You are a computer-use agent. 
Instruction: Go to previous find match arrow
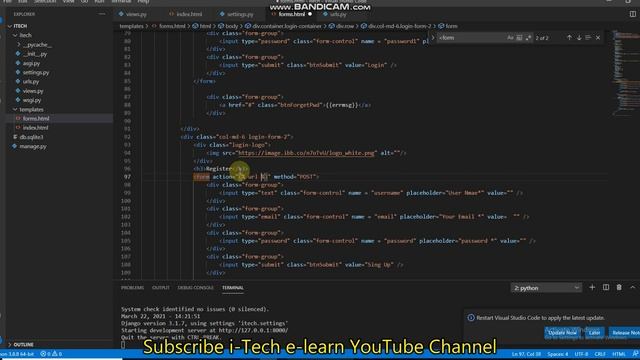569,38
